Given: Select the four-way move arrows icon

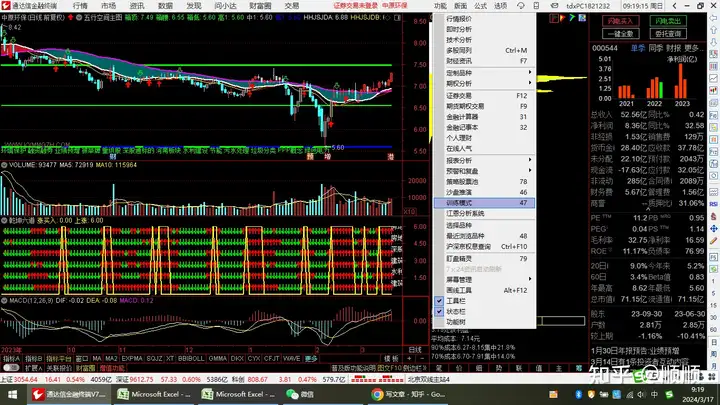Looking at the screenshot, I should pyautogui.click(x=713, y=229).
